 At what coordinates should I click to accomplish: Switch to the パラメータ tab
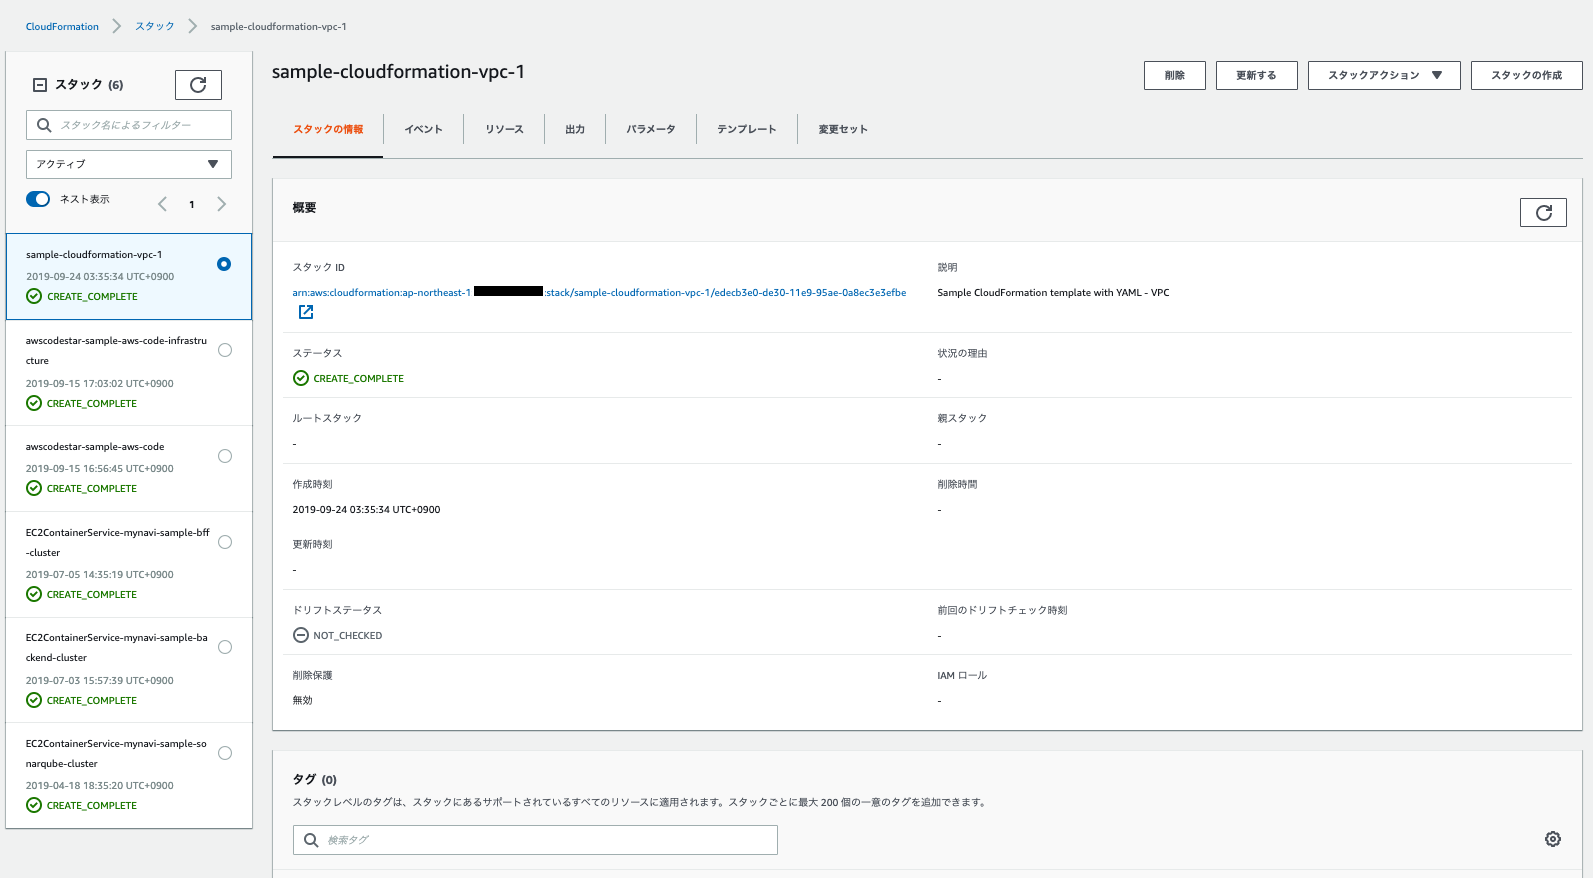click(x=651, y=130)
